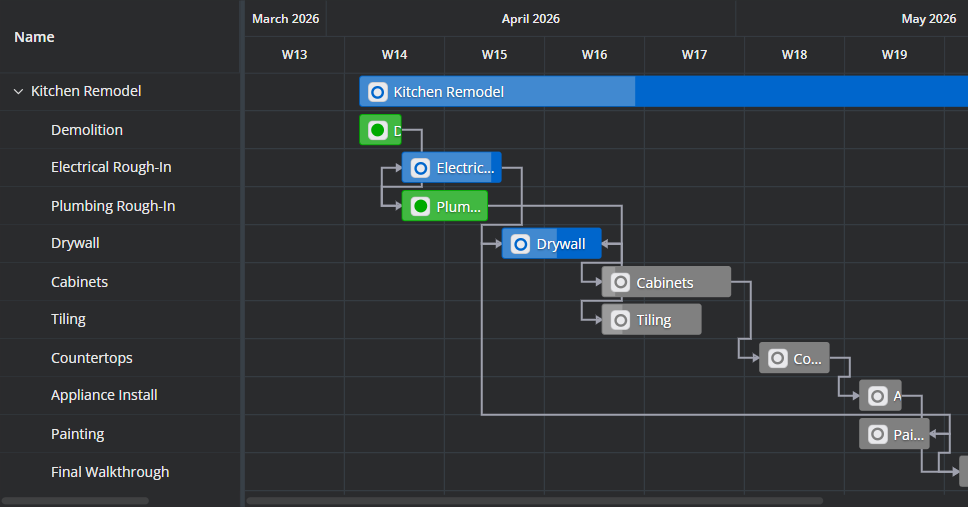Click the W15 week header
968x507 pixels.
[494, 54]
